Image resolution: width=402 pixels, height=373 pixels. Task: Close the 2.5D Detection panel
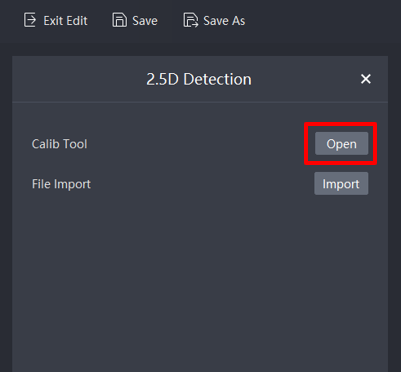click(366, 79)
